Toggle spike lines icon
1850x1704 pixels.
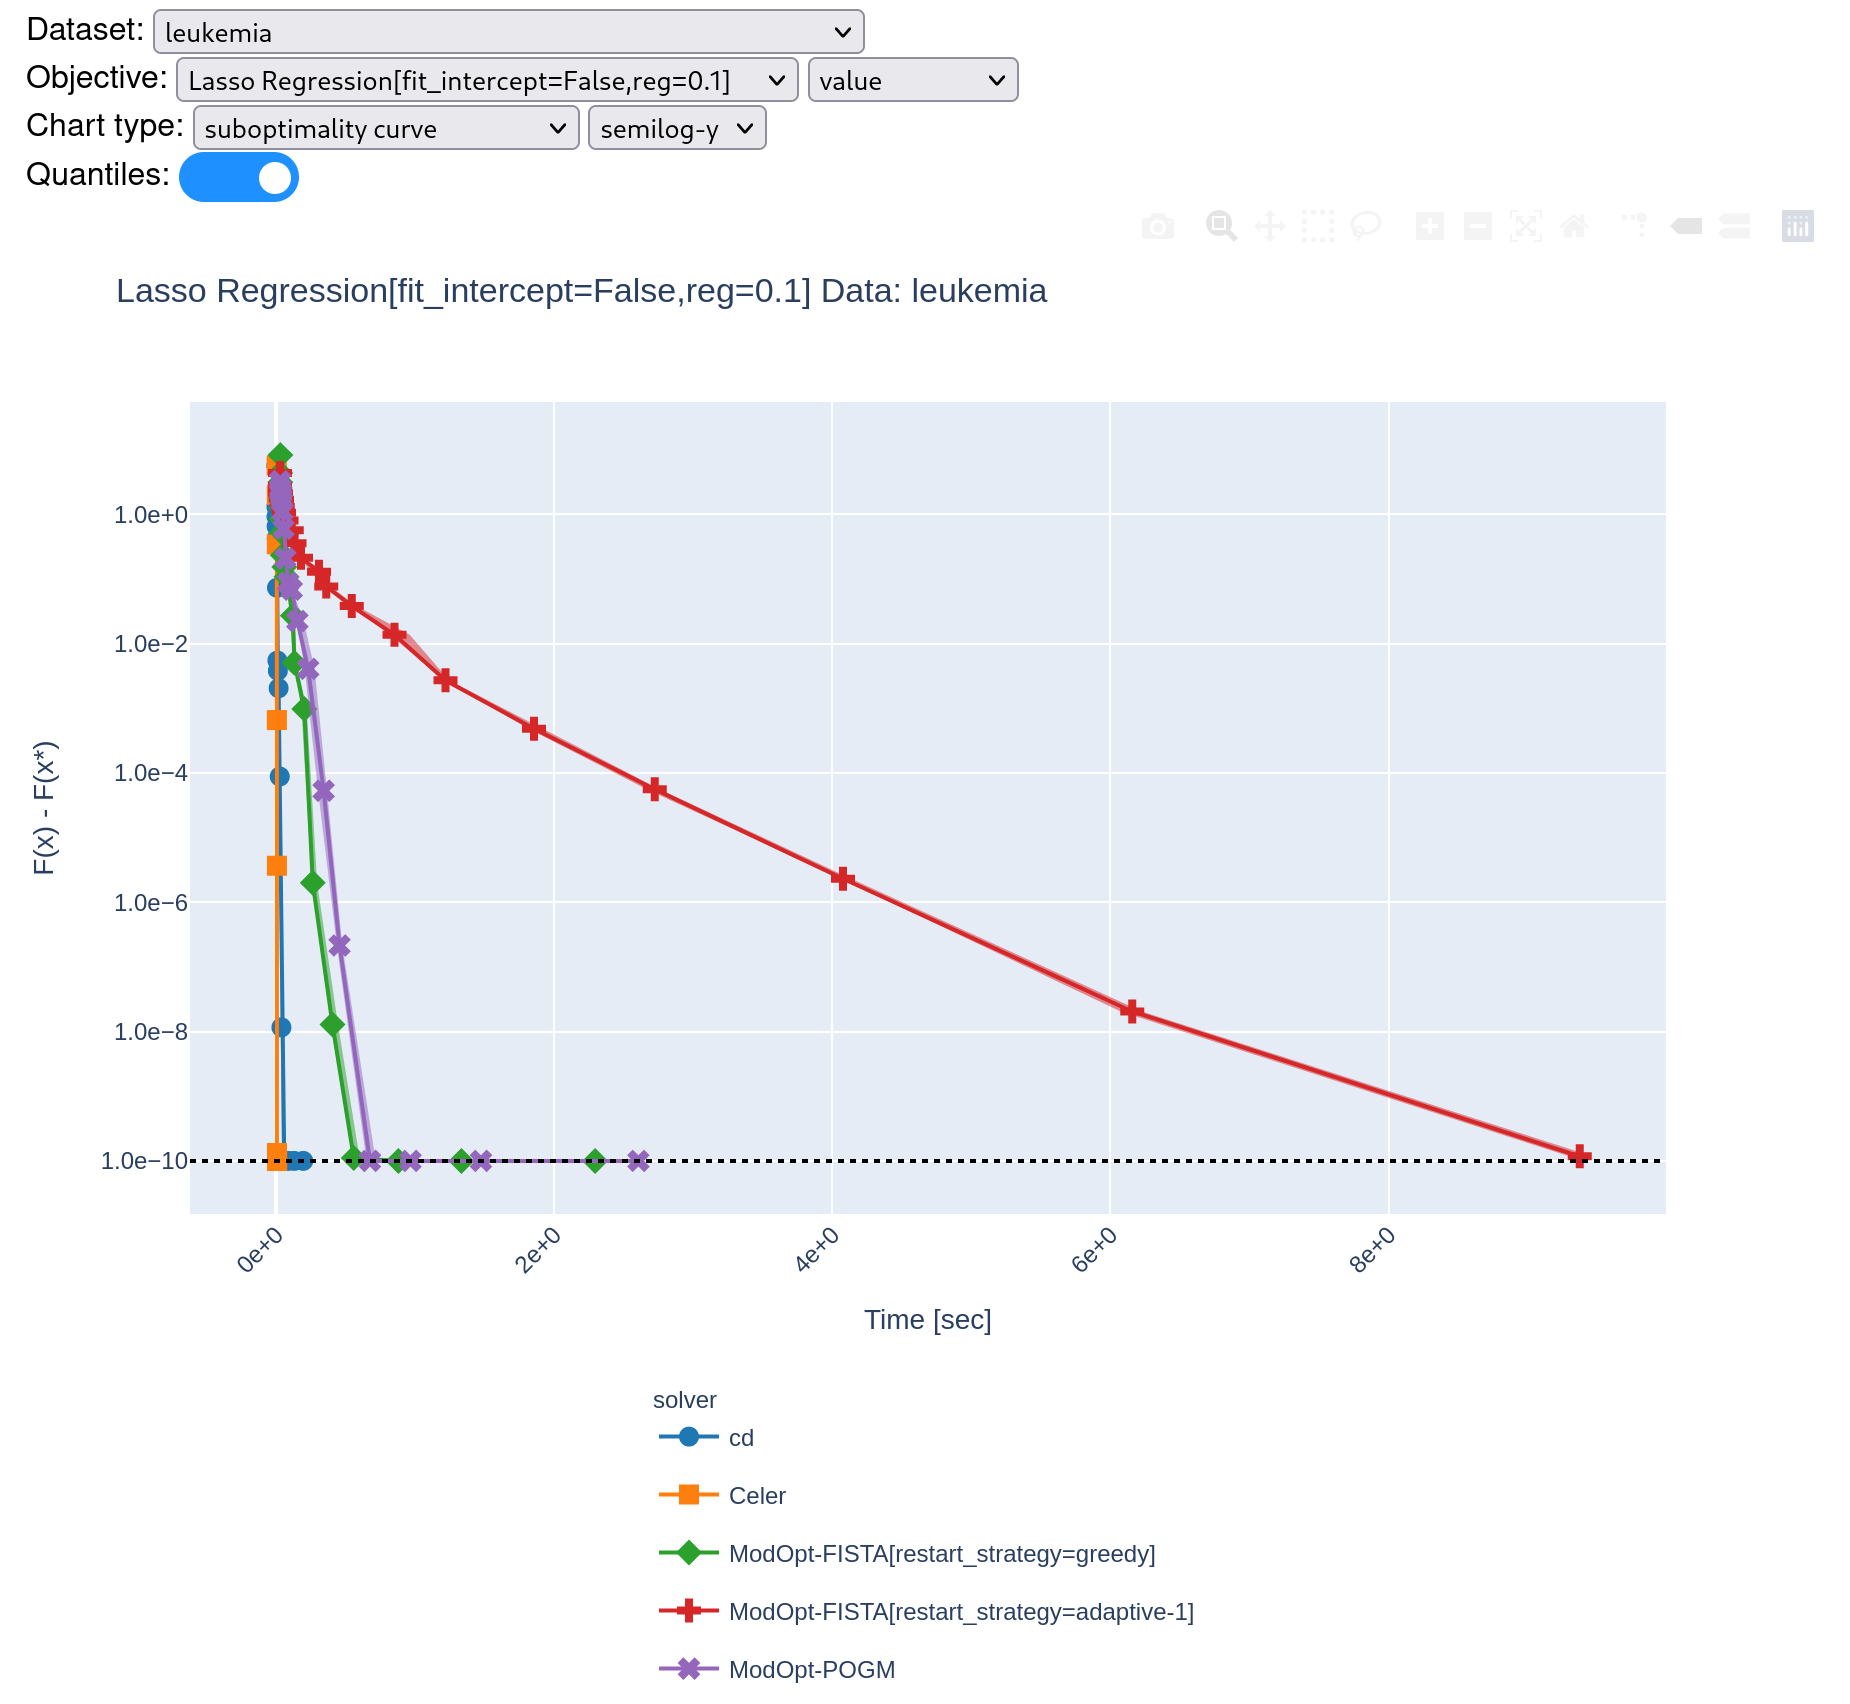[x=1635, y=227]
